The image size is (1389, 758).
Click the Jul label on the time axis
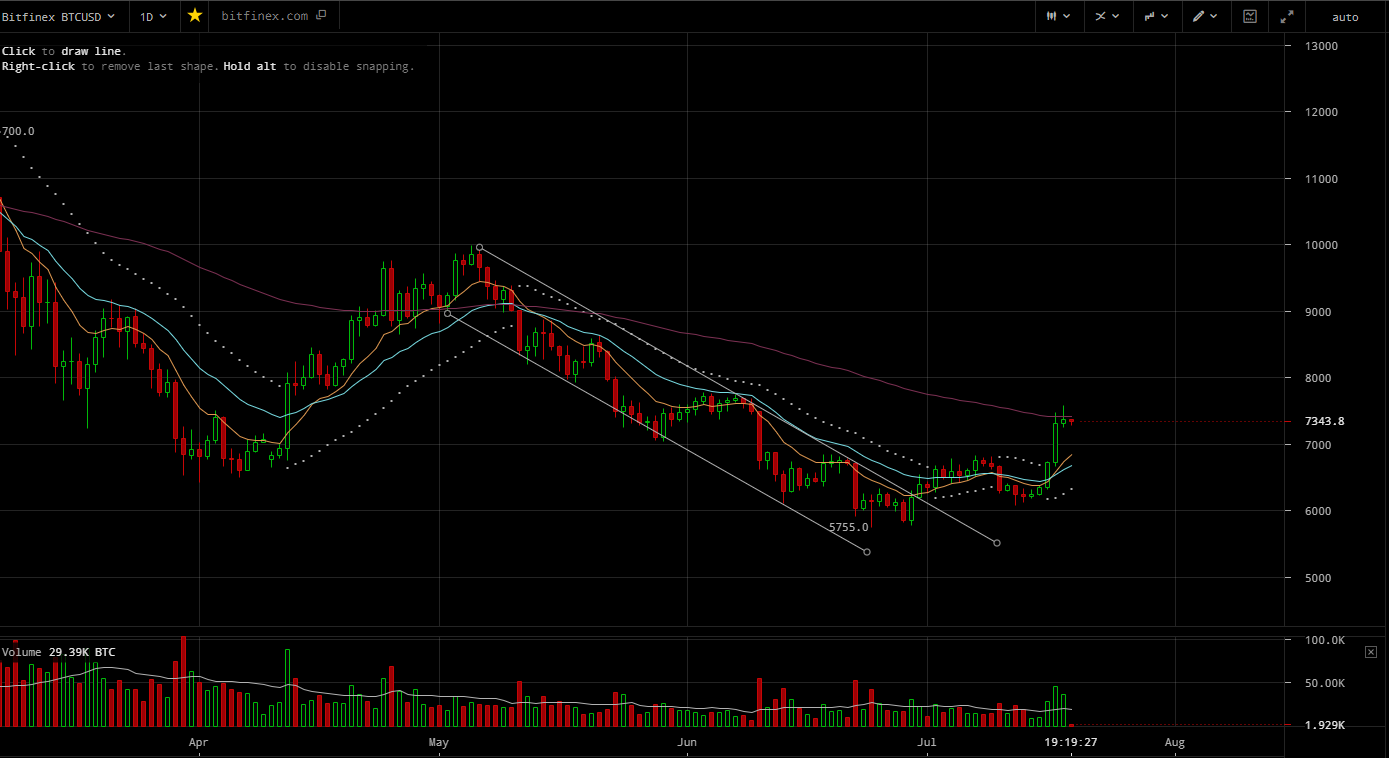927,742
